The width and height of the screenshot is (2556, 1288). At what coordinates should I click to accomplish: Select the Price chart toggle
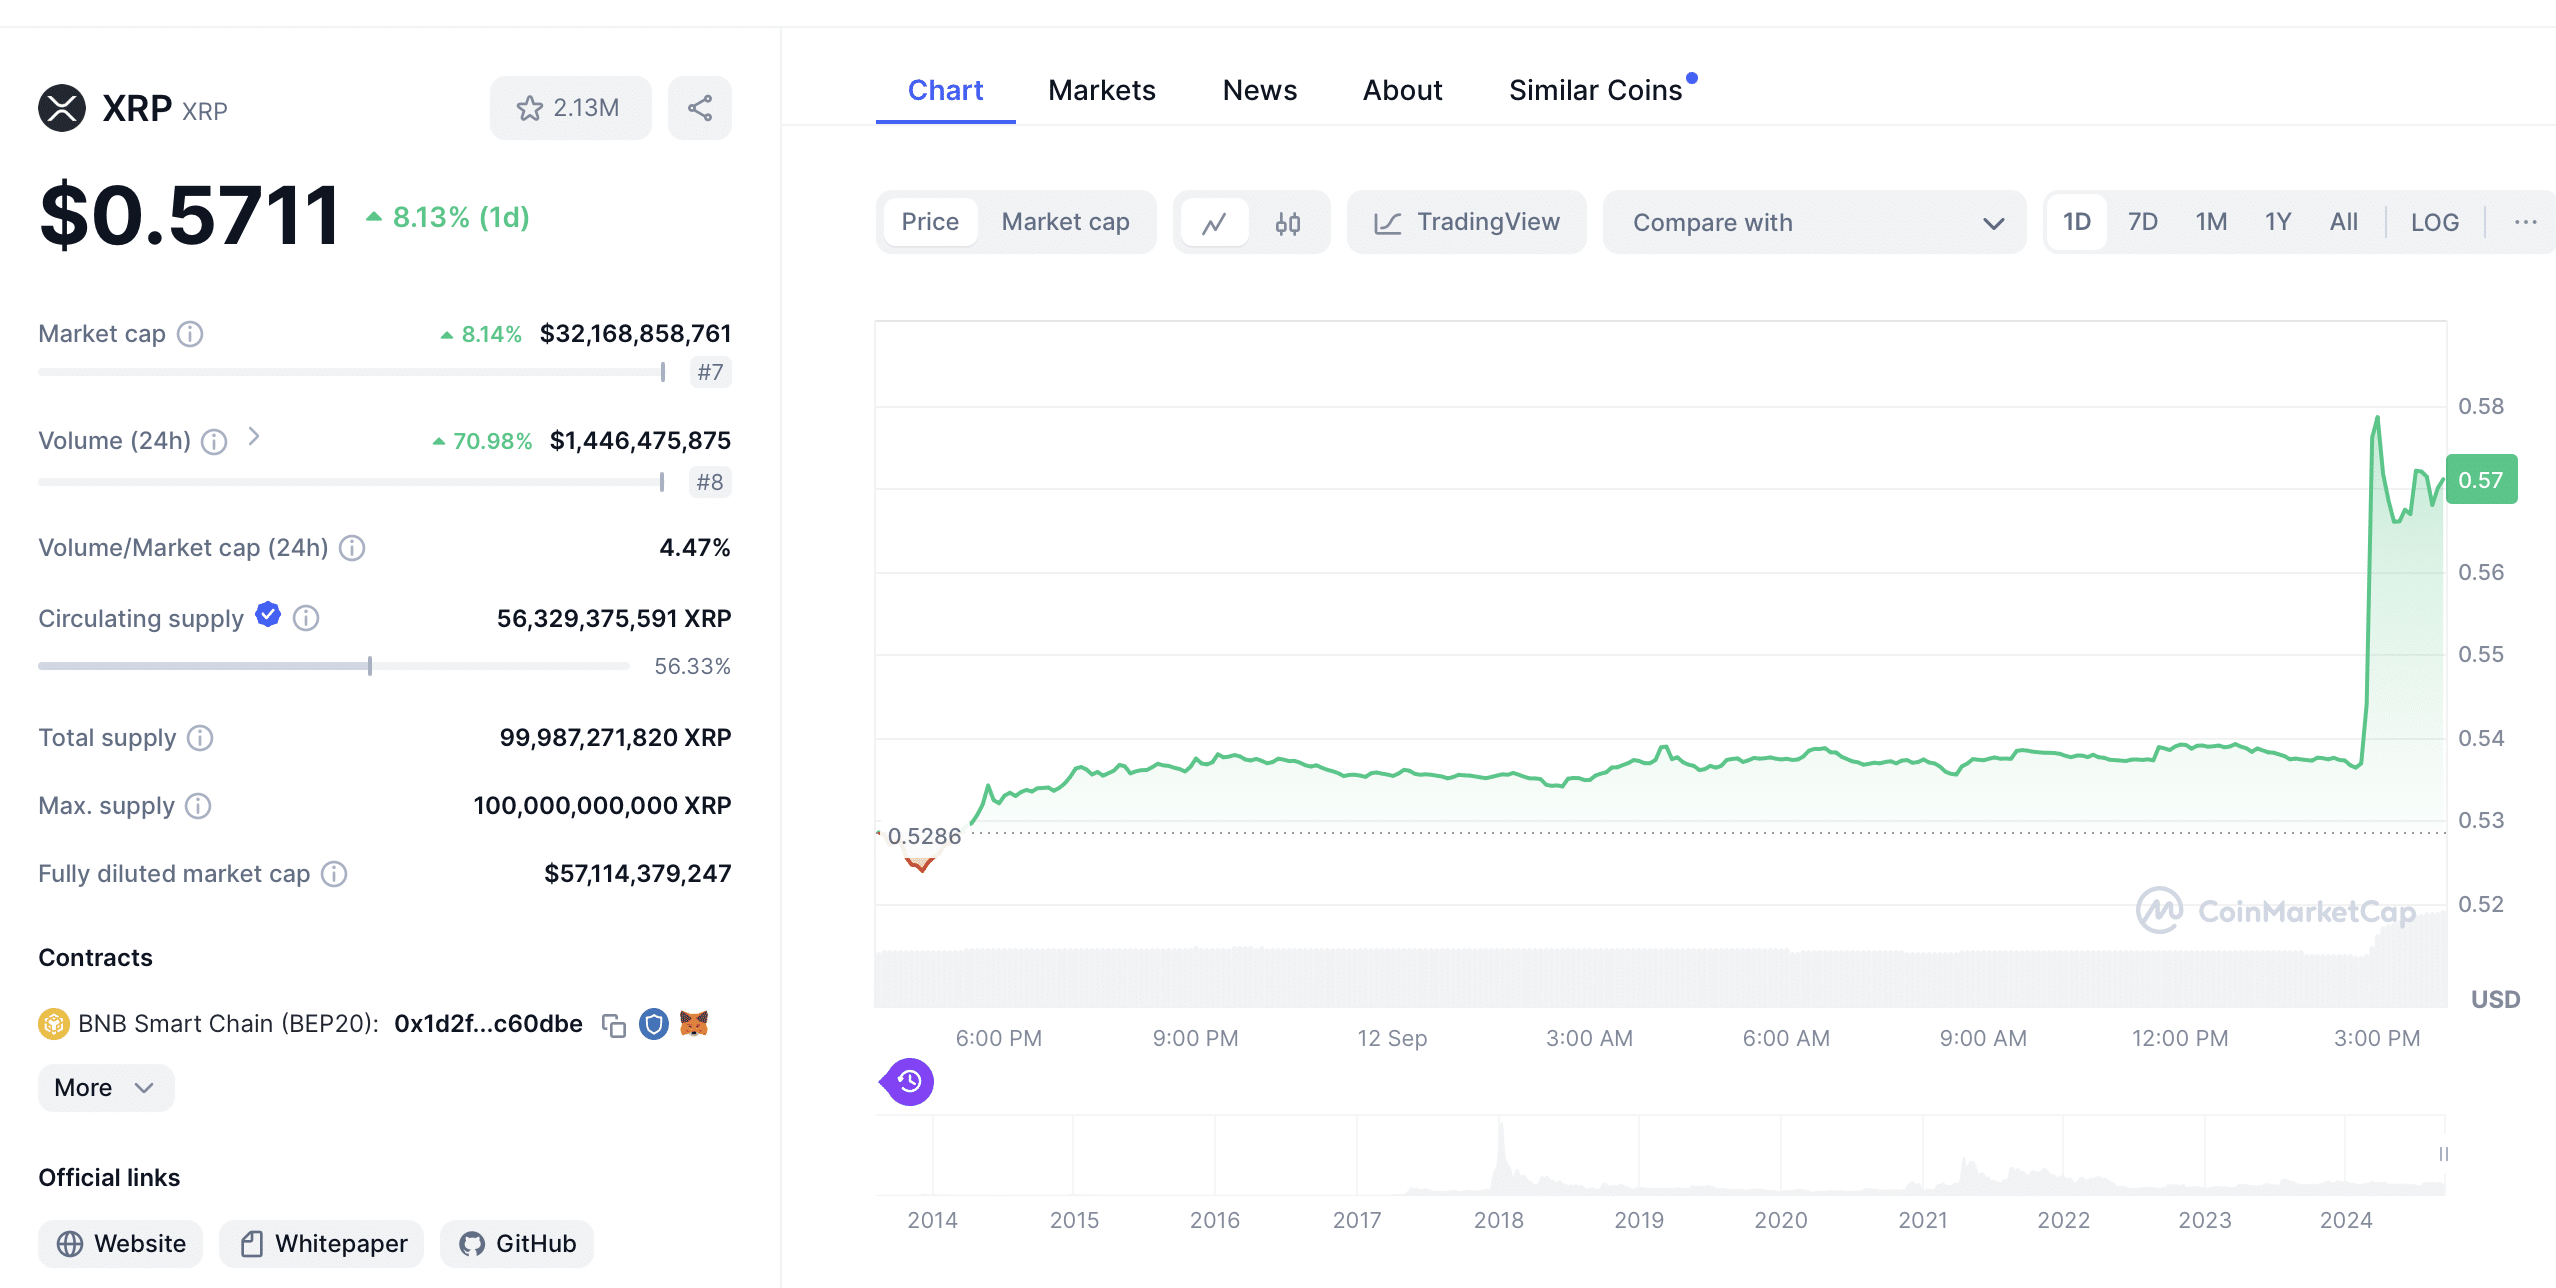(930, 222)
